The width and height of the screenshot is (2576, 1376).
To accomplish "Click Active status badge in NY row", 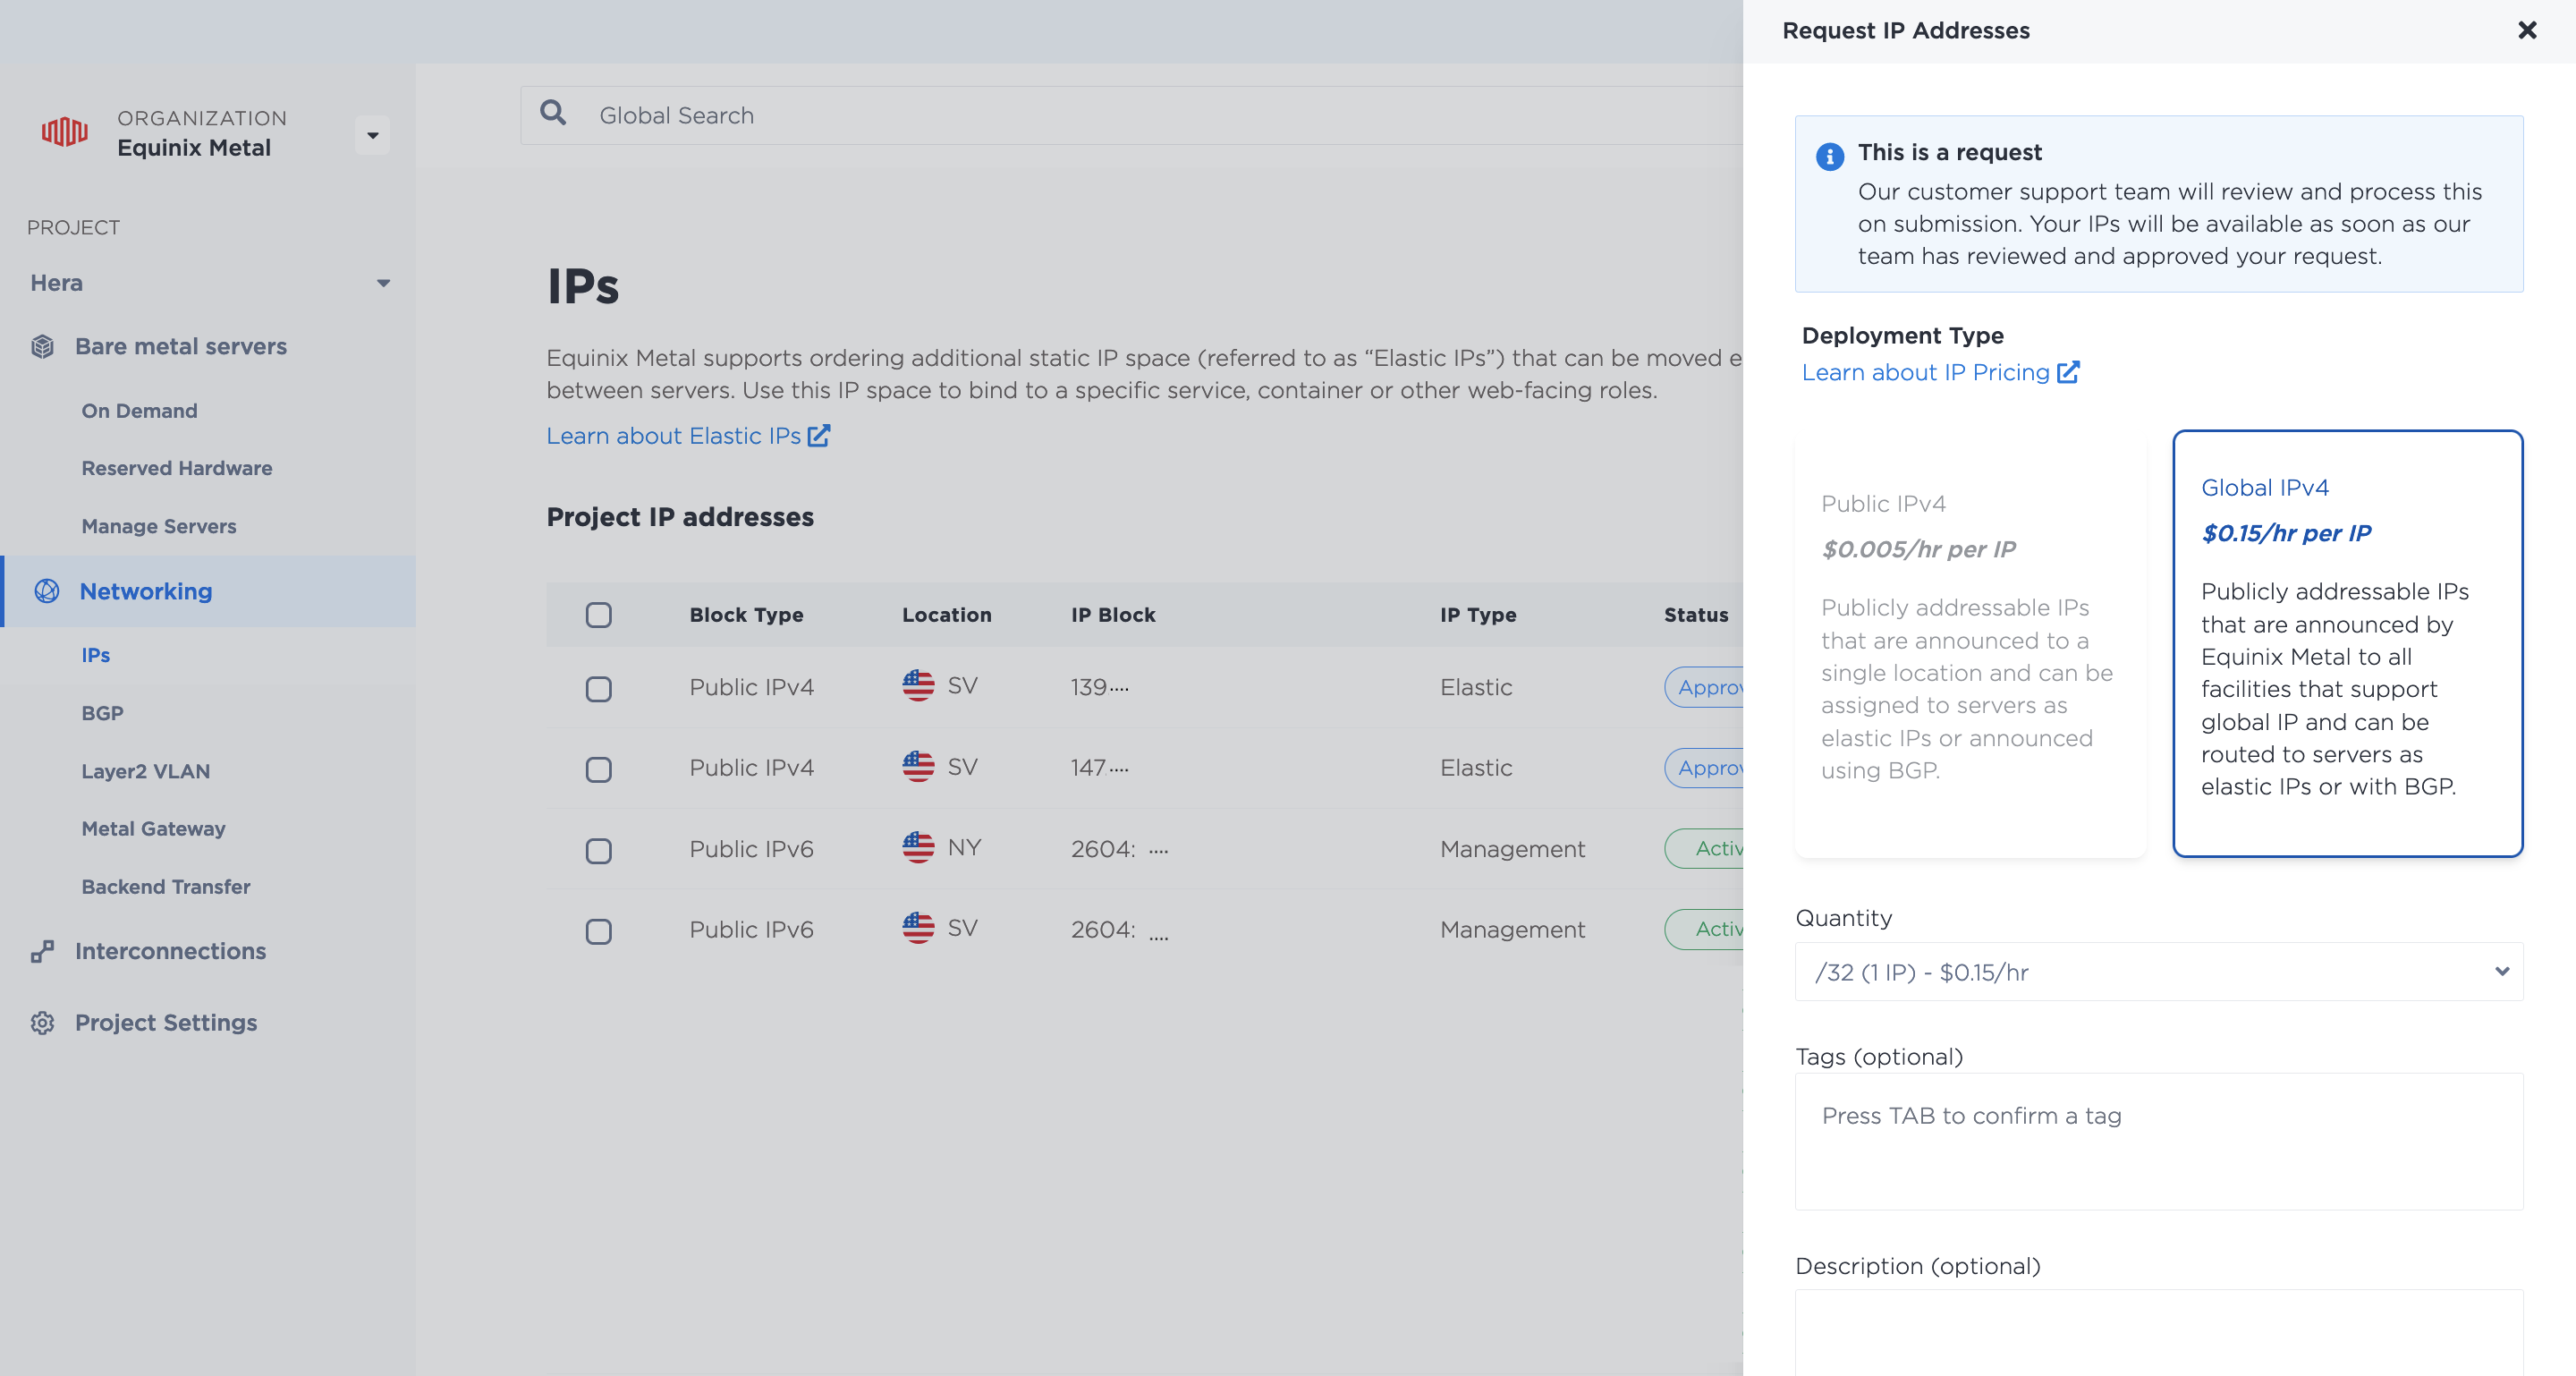I will (x=1704, y=848).
